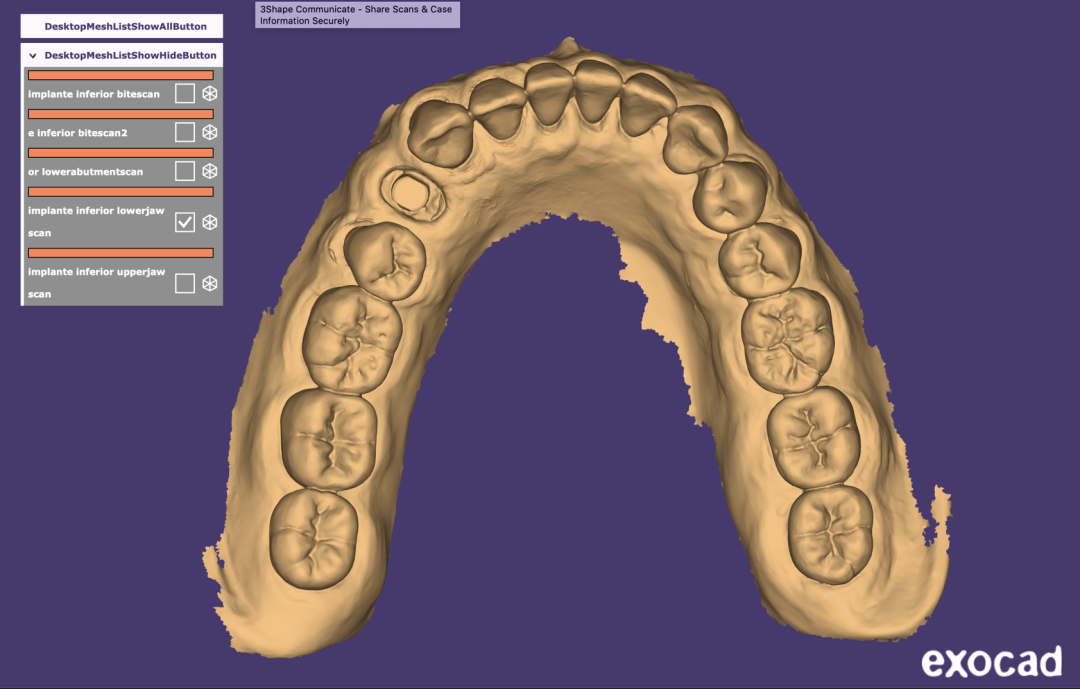Uncheck the implante inferior lowerjaw scan
The height and width of the screenshot is (689, 1080).
[185, 222]
